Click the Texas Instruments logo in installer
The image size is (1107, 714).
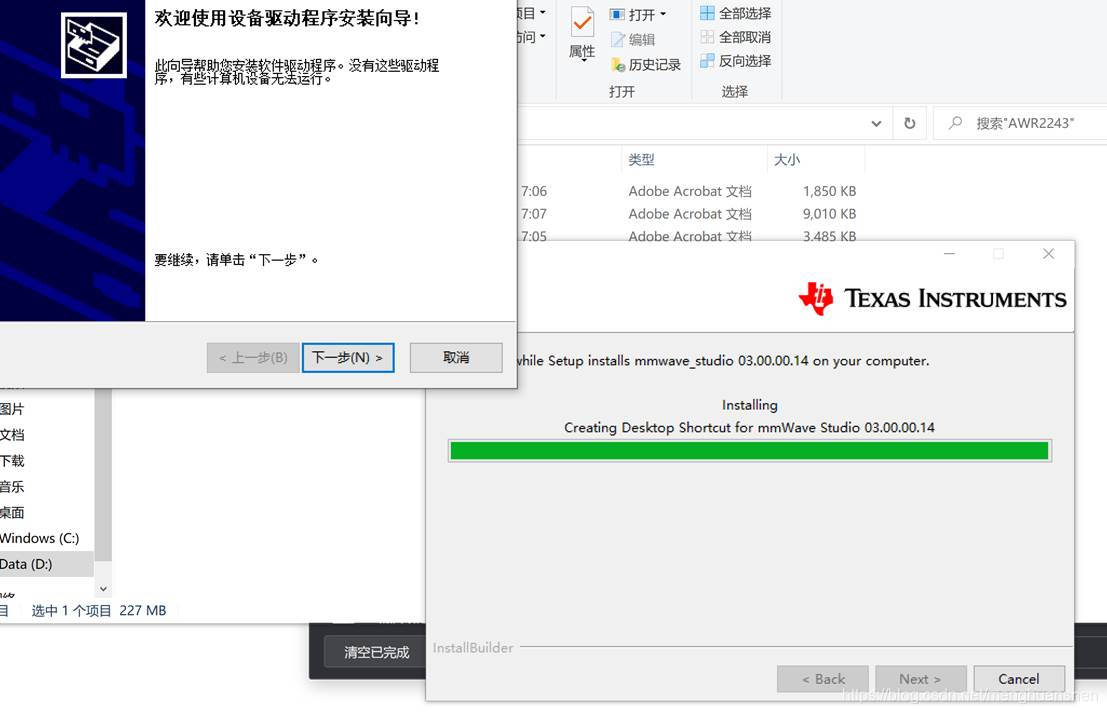[x=932, y=299]
